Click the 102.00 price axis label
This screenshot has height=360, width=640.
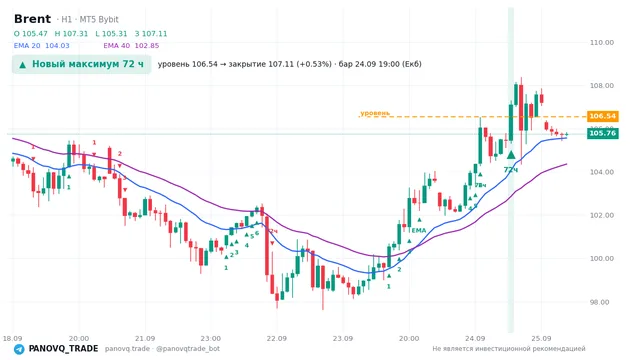tap(602, 216)
